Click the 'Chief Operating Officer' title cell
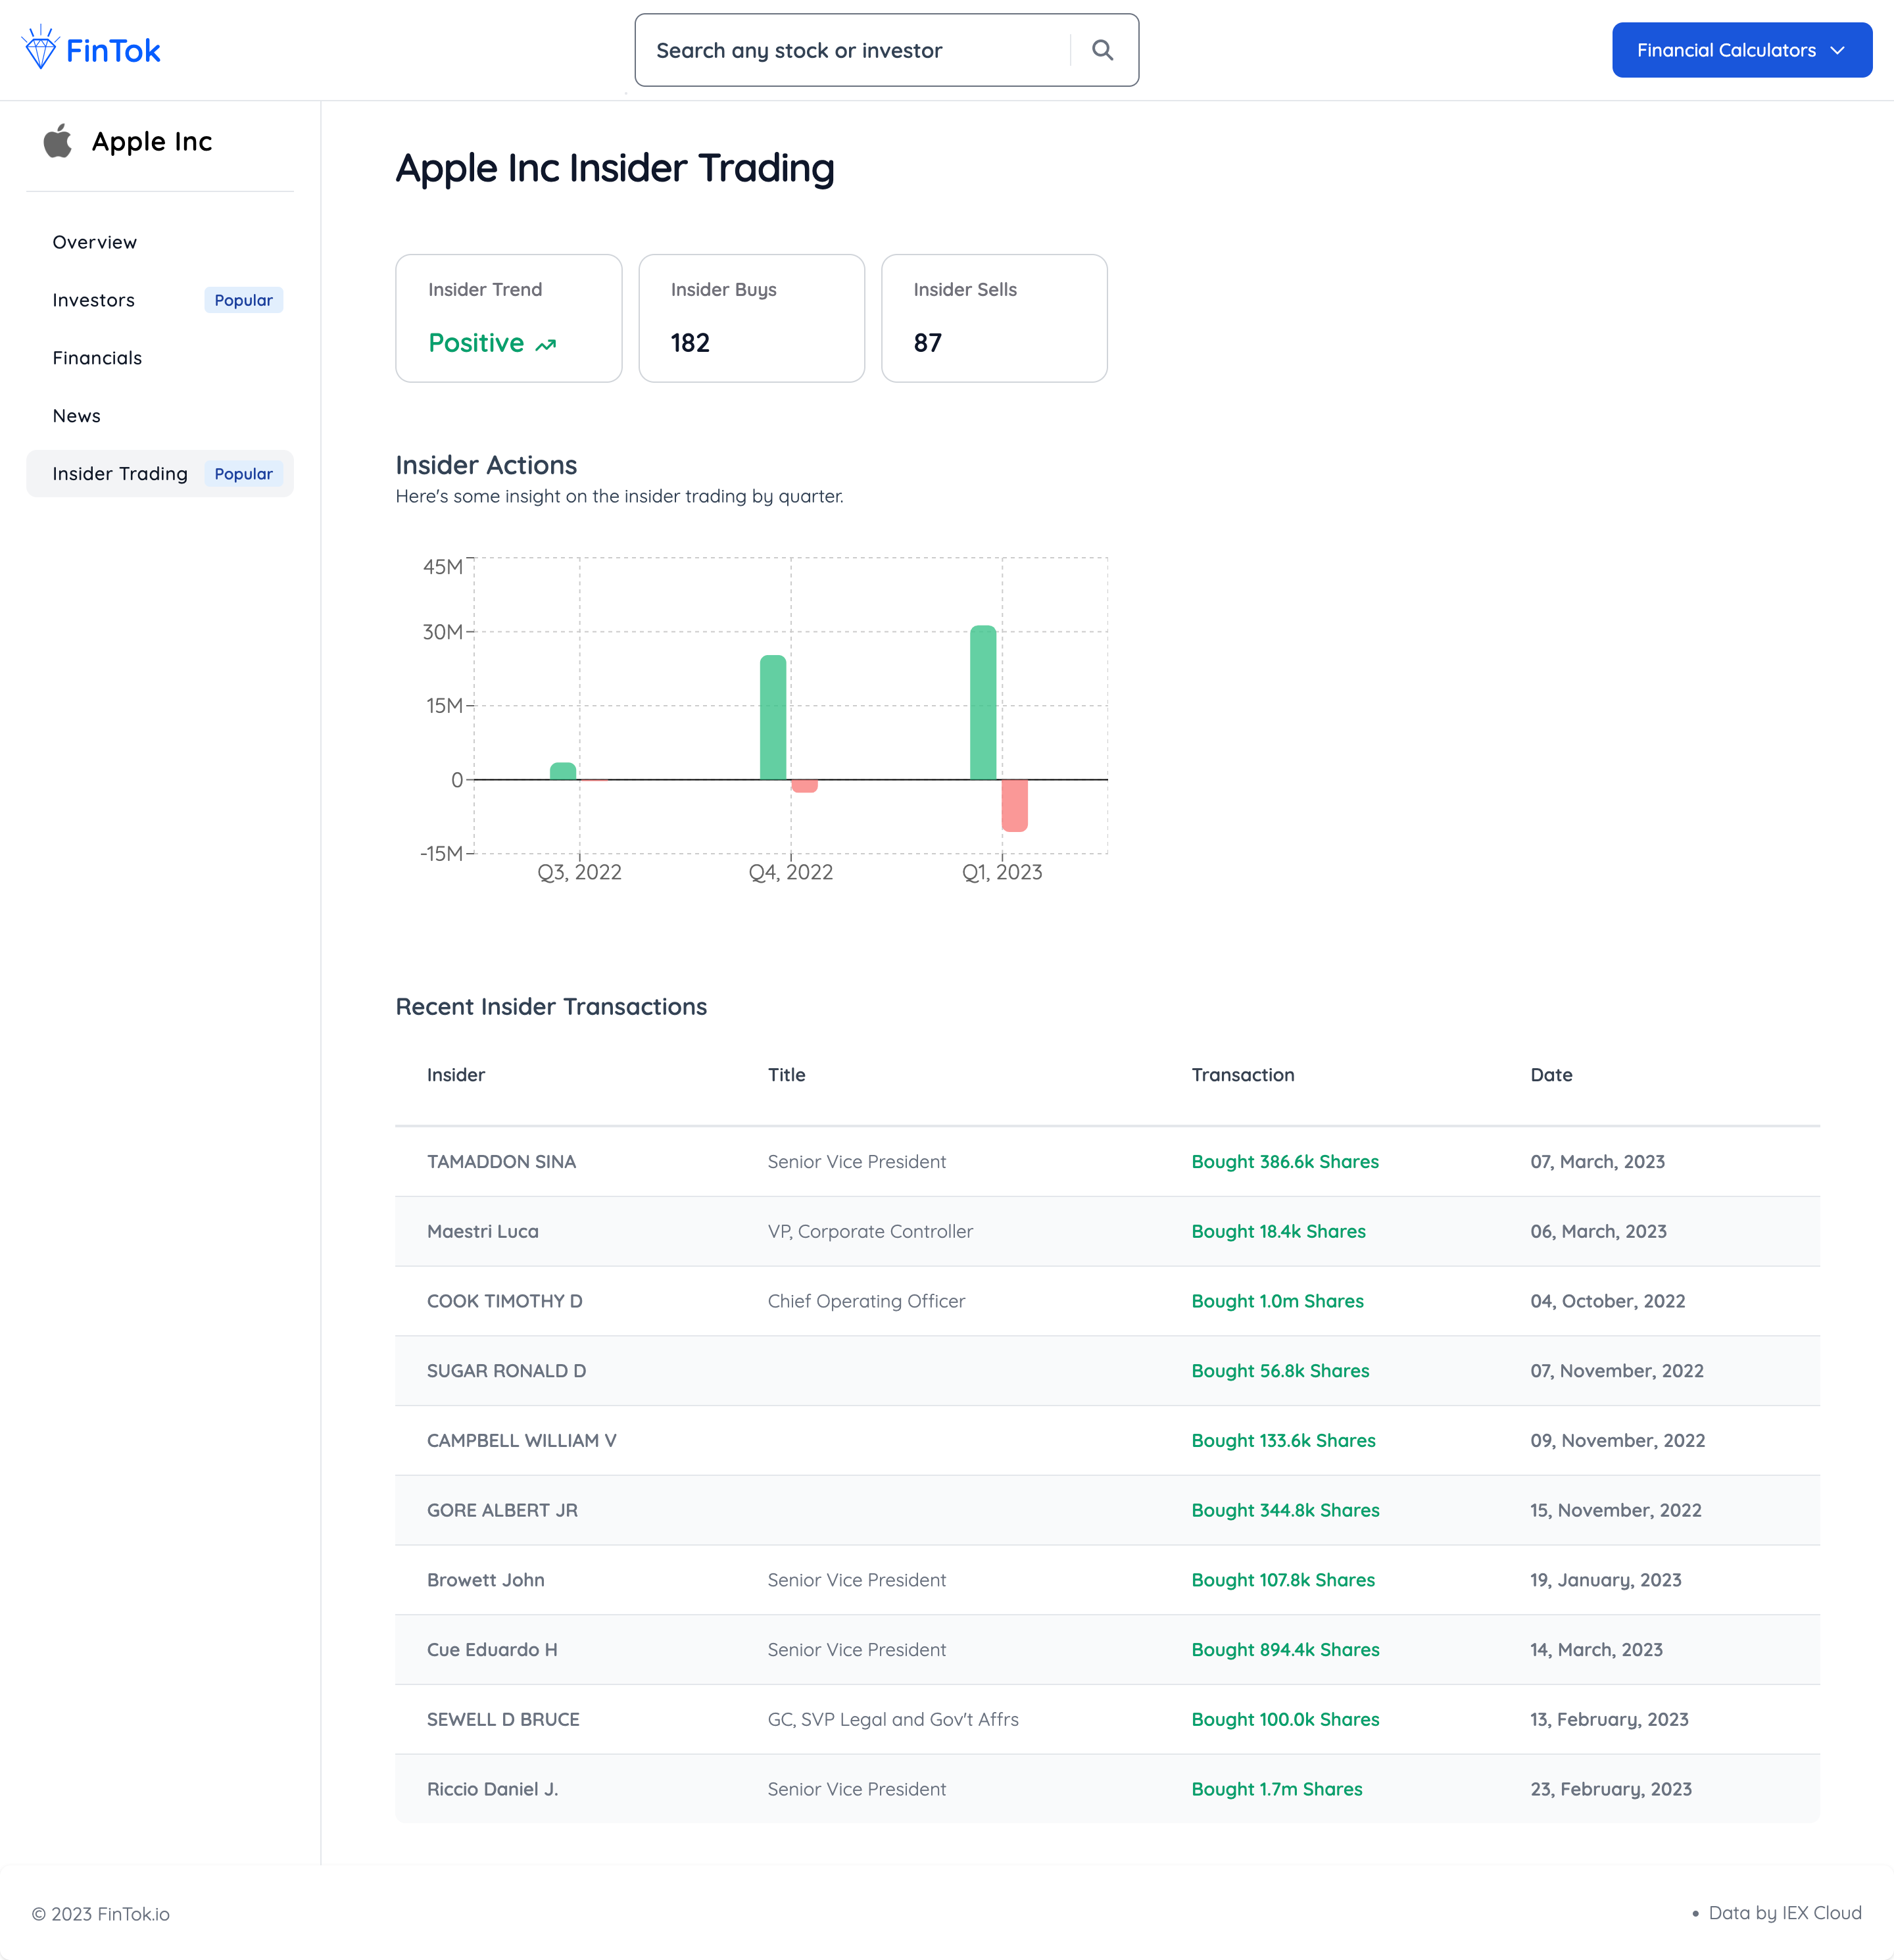The image size is (1894, 1960). point(866,1301)
